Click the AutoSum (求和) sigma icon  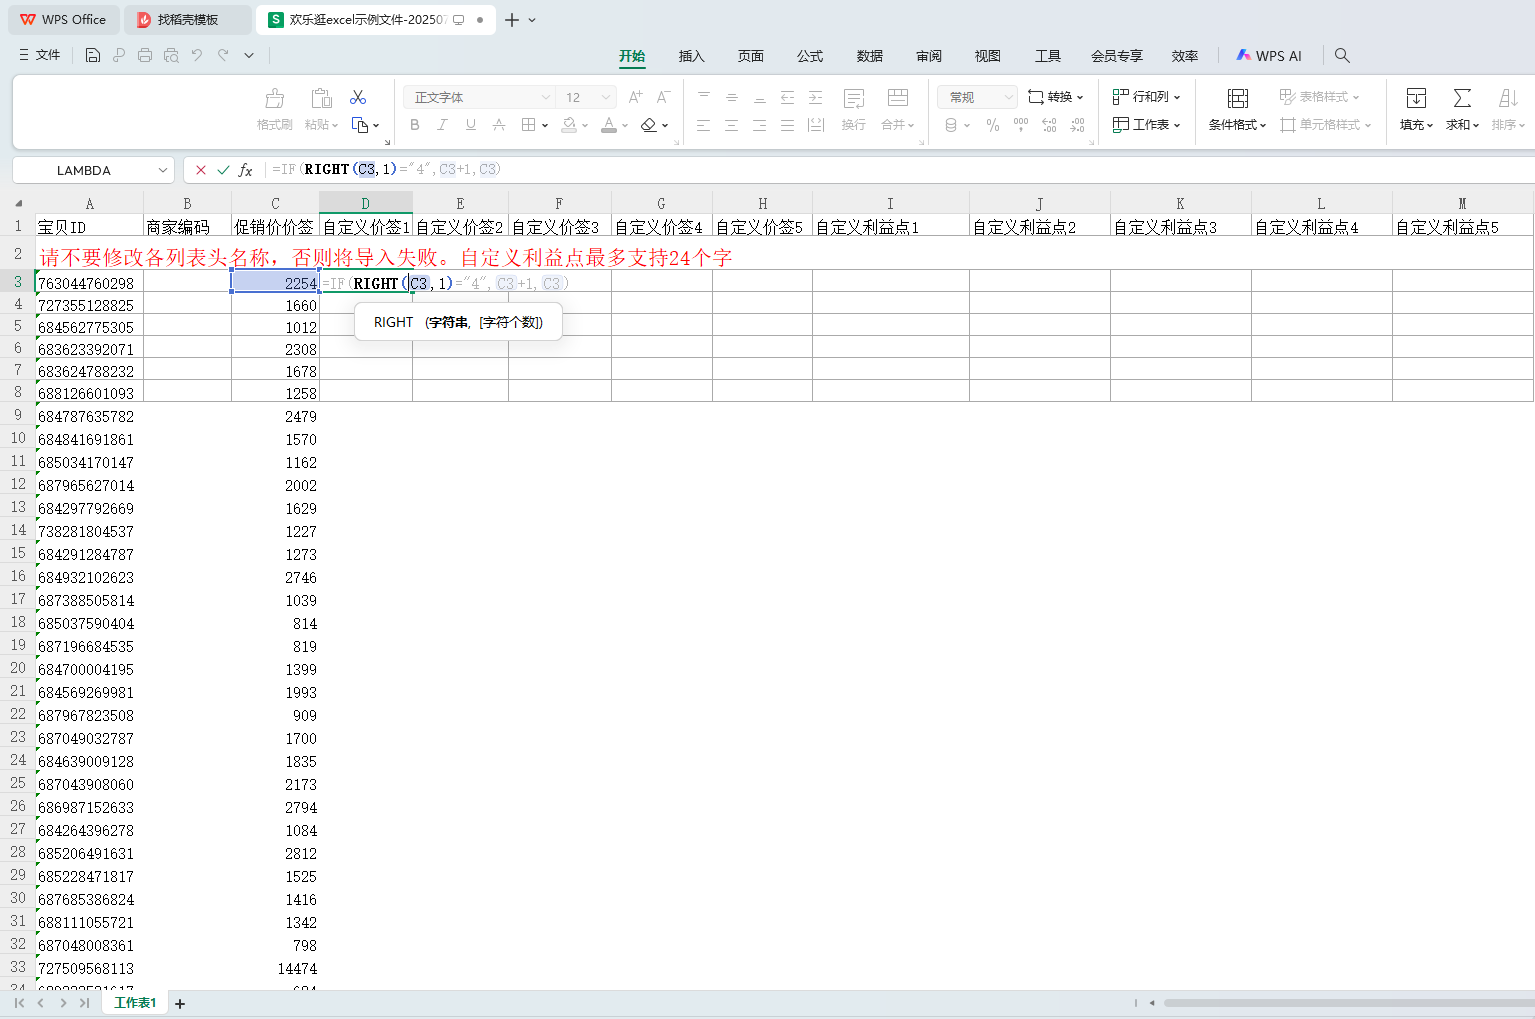point(1462,98)
